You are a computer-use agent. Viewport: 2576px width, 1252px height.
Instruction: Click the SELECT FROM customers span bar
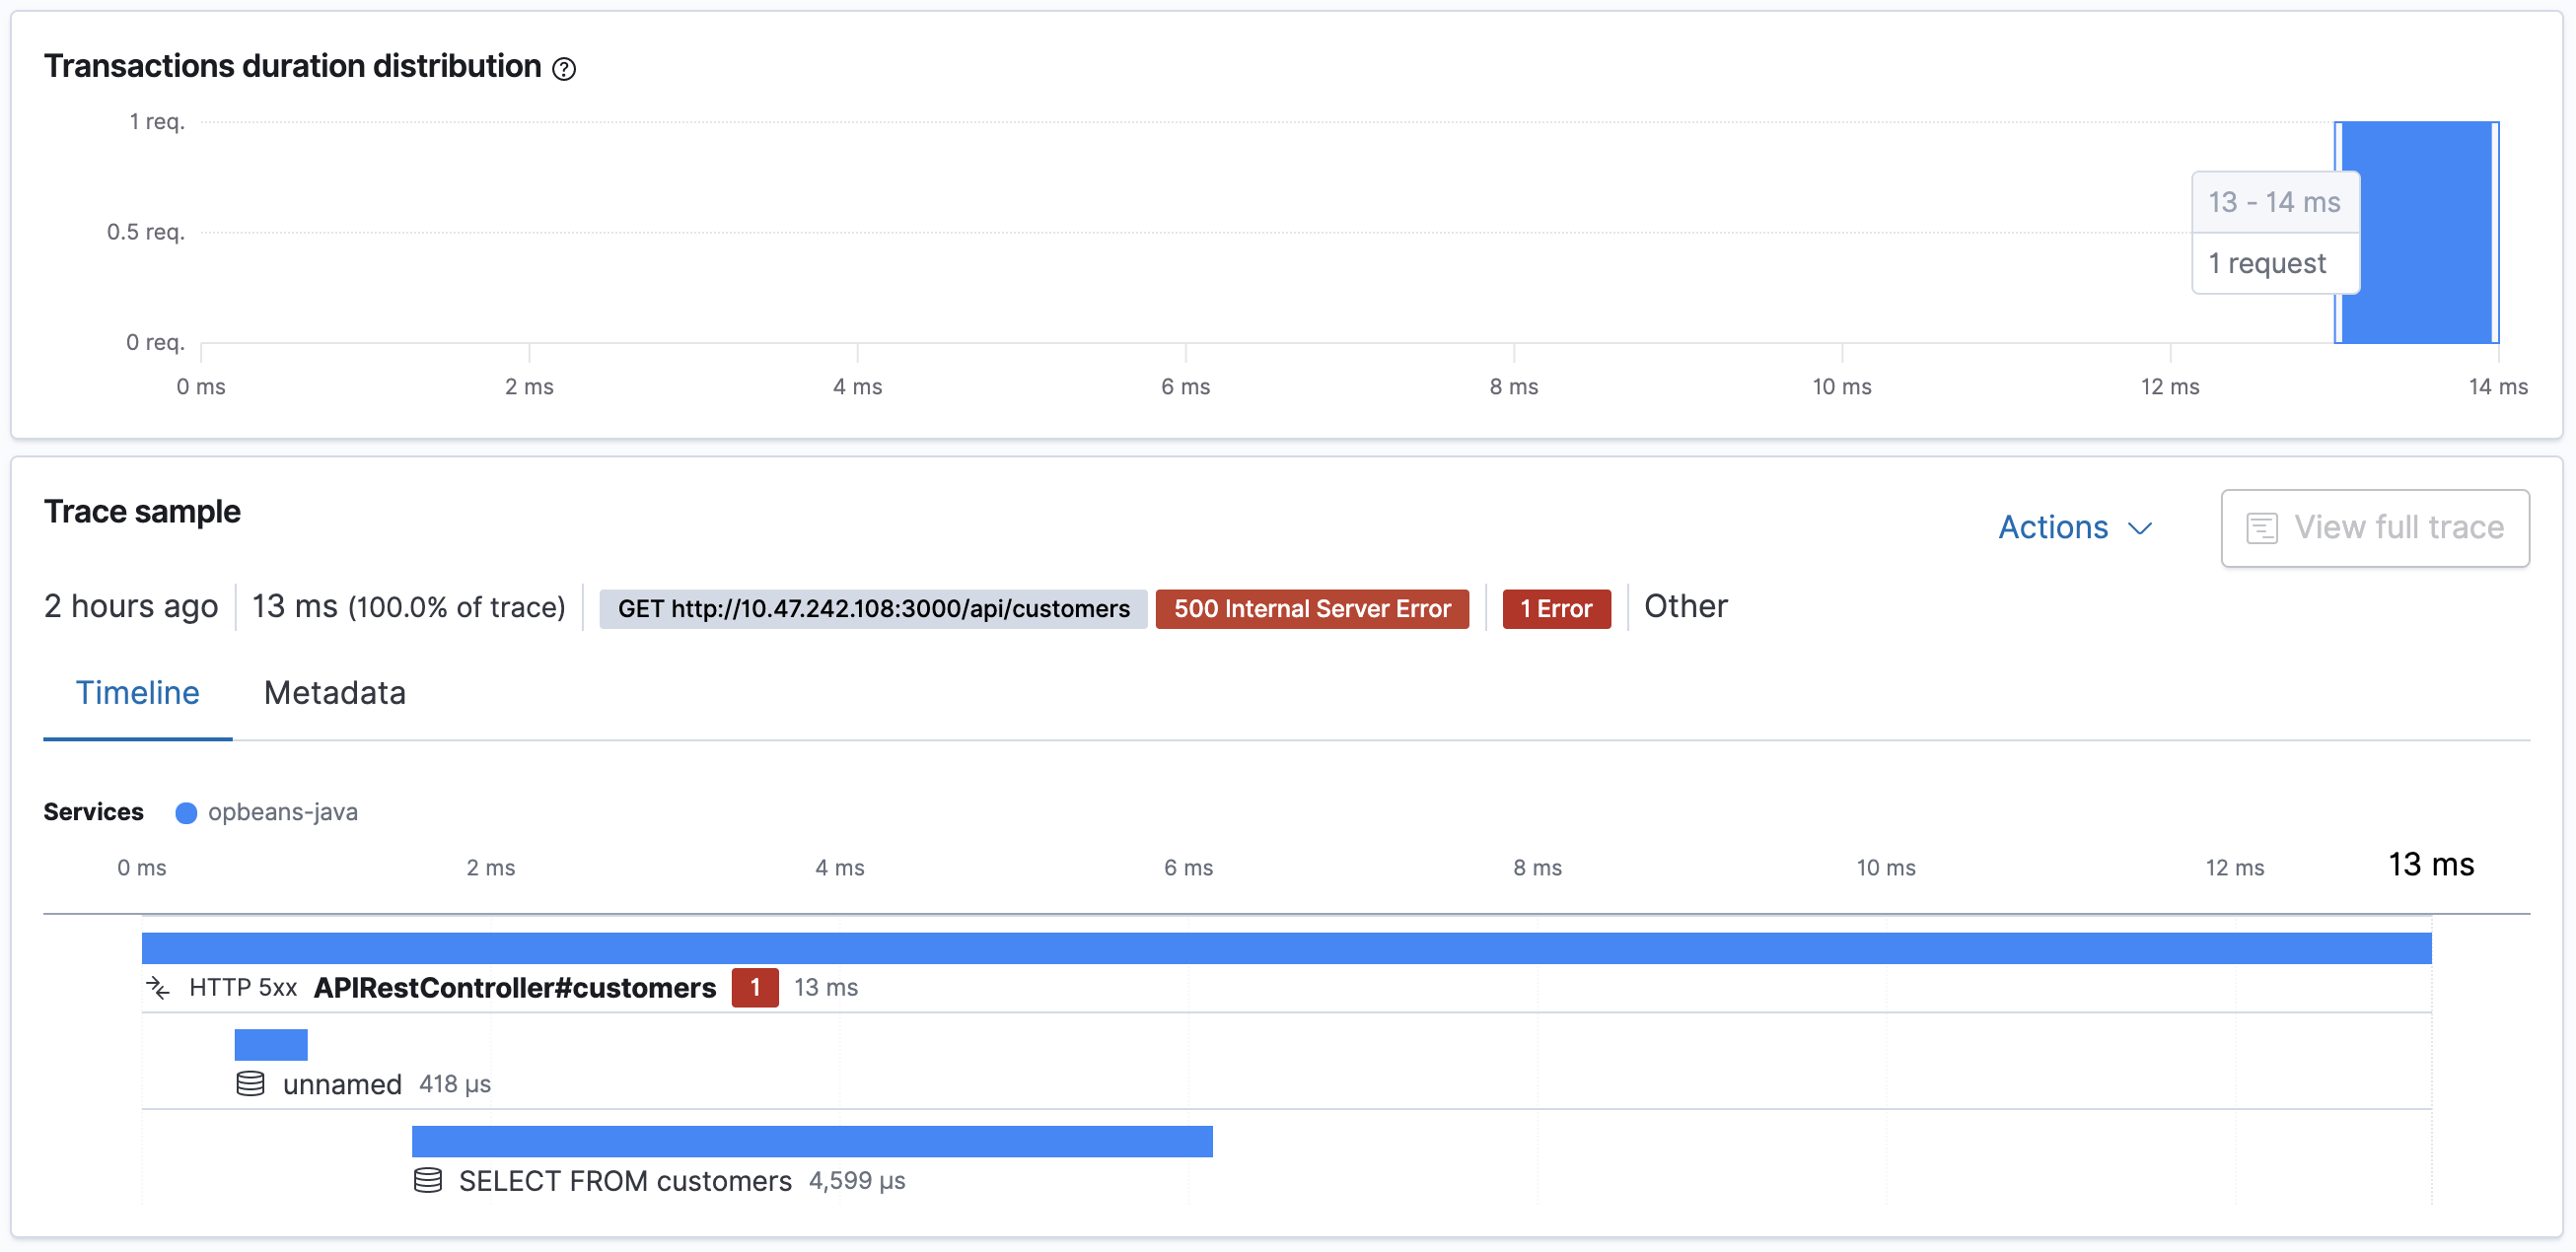point(812,1141)
